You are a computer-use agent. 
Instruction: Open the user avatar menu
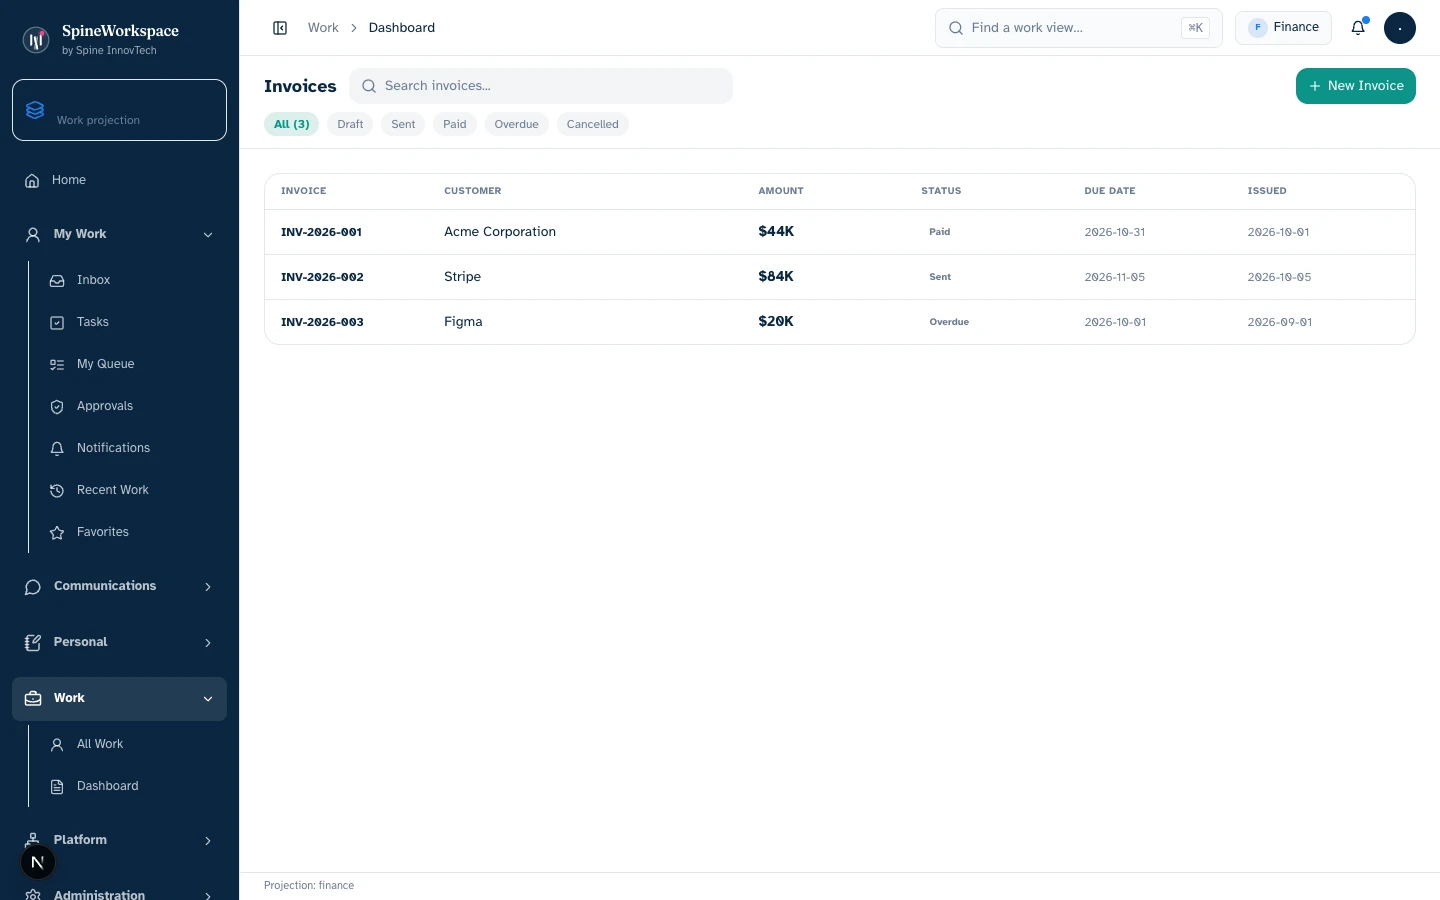(1400, 28)
